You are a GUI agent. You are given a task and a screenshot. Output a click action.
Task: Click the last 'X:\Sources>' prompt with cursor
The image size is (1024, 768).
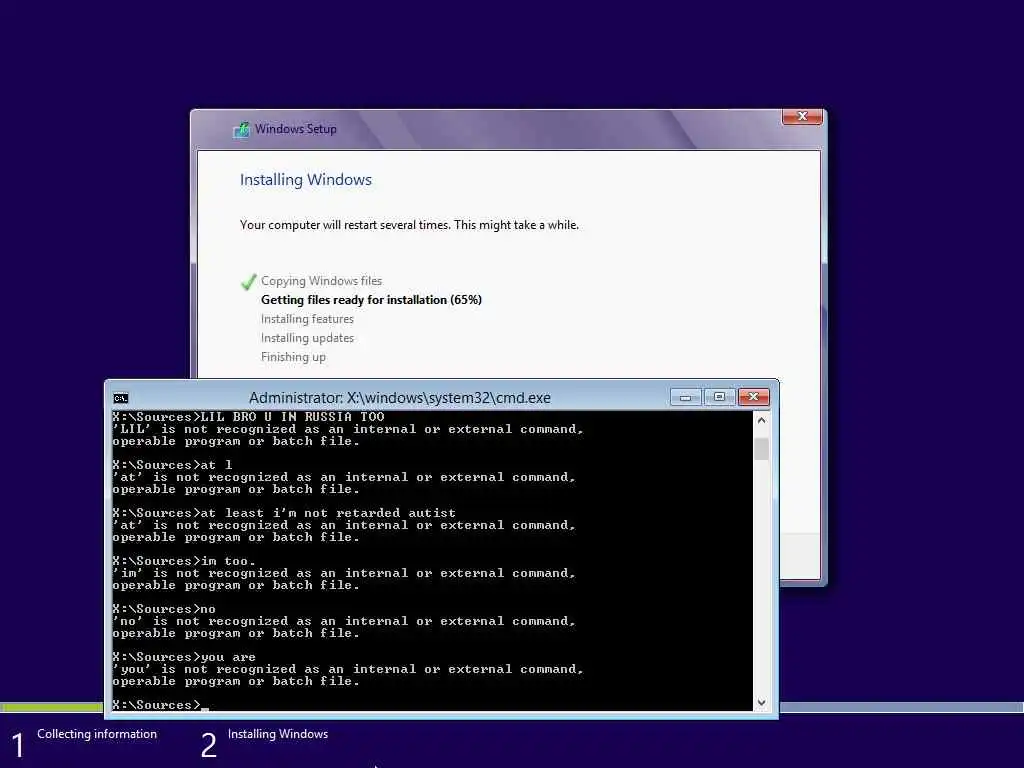160,705
